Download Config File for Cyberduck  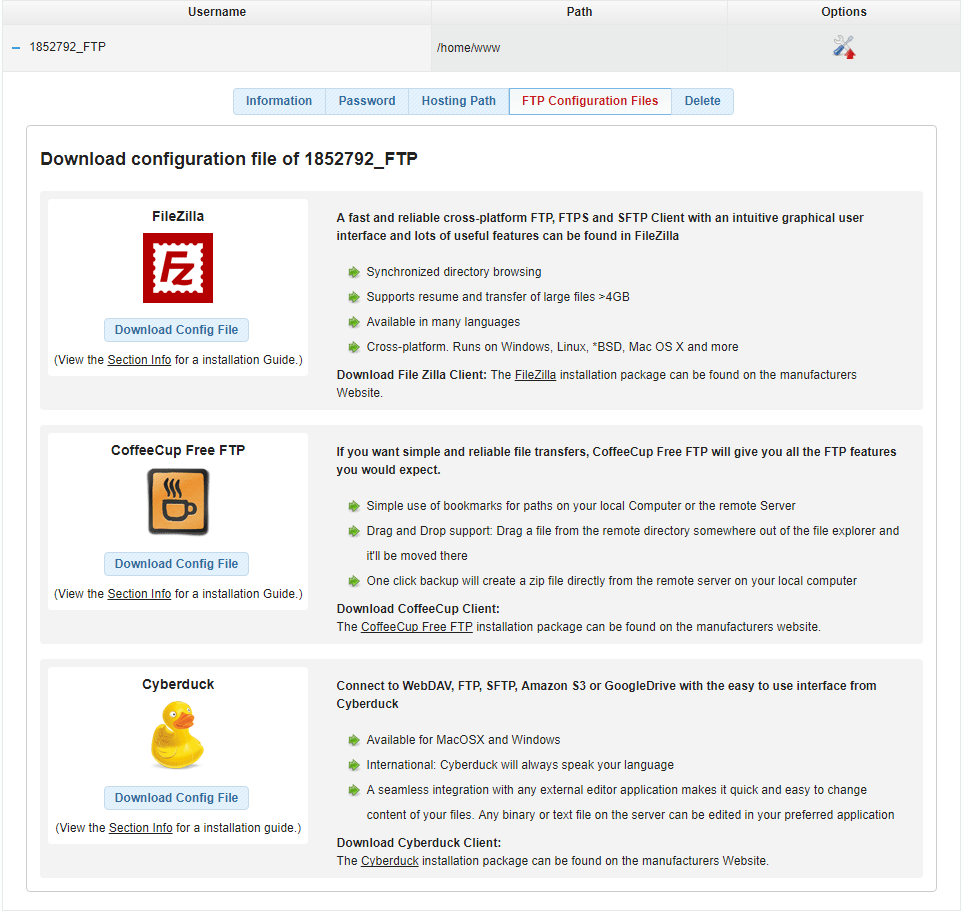click(x=176, y=798)
